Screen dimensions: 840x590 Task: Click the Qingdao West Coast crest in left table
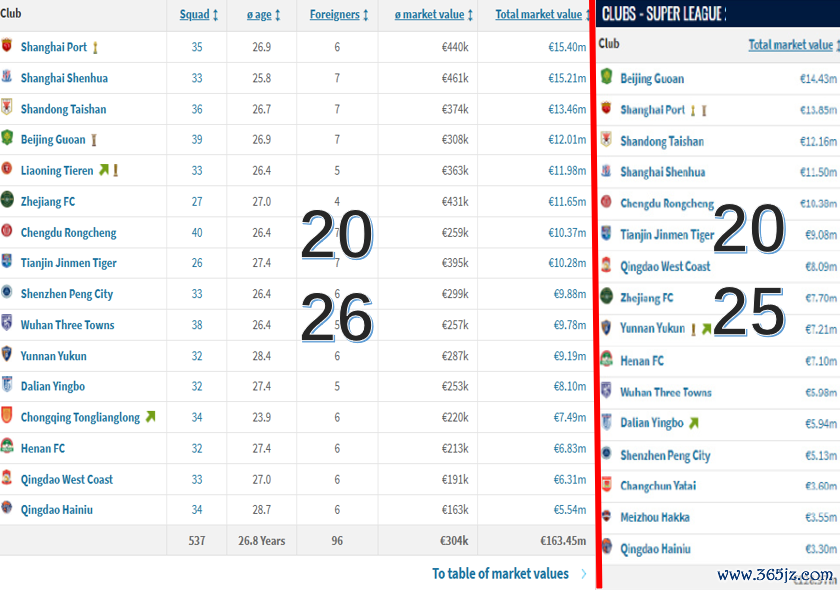pyautogui.click(x=7, y=479)
